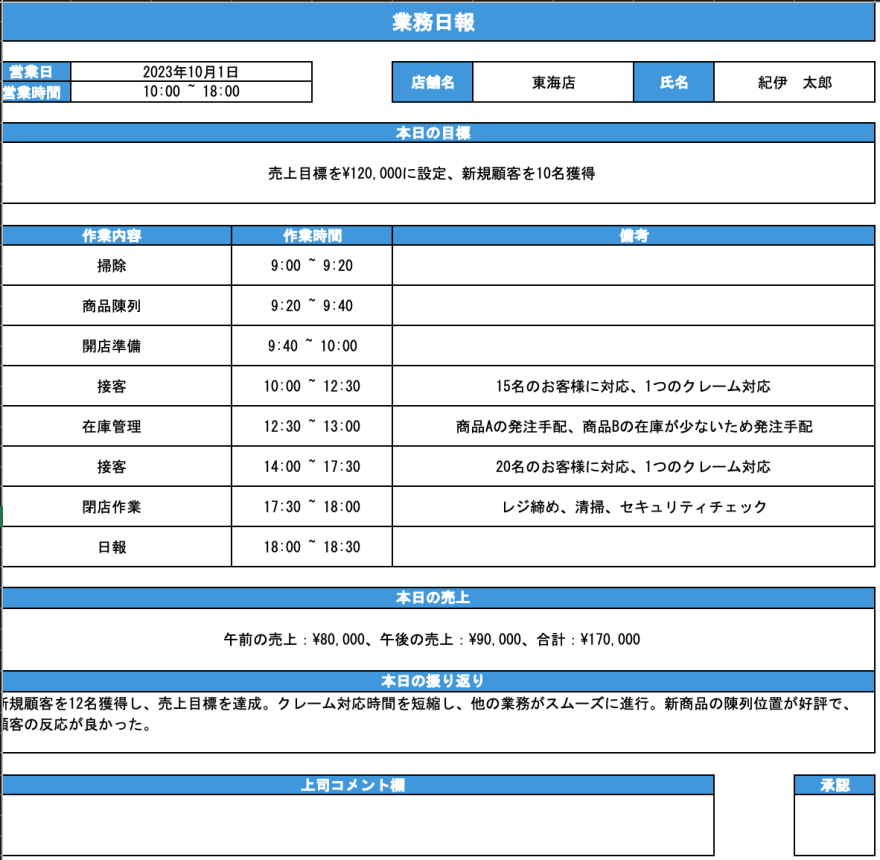Select the date cell 2023年10月1日
The height and width of the screenshot is (860, 880).
191,72
